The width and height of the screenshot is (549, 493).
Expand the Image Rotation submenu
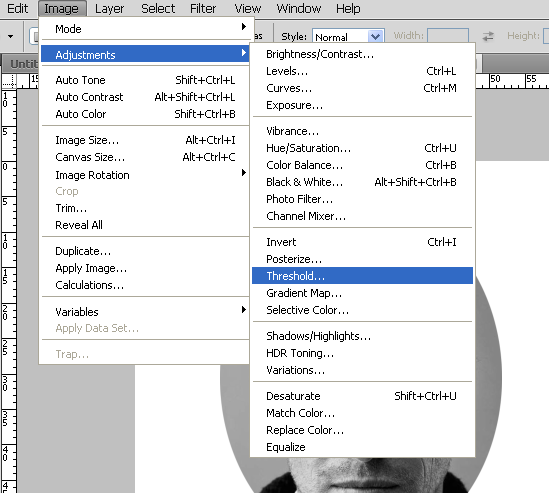(x=145, y=175)
